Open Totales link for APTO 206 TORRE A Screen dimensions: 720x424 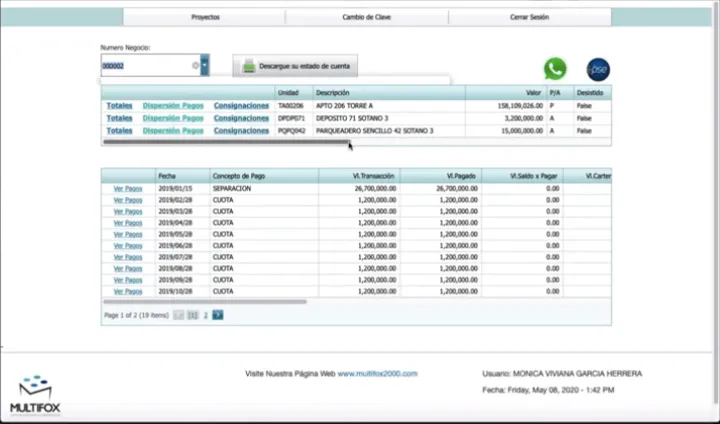(x=119, y=105)
